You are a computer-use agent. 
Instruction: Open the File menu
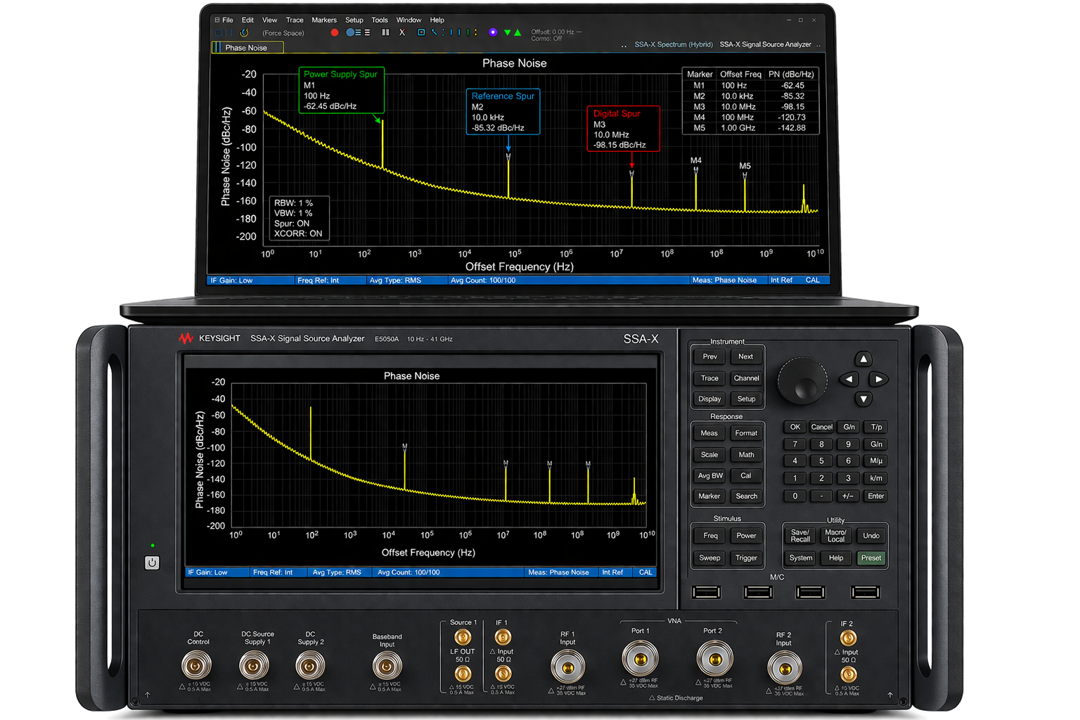coord(227,20)
